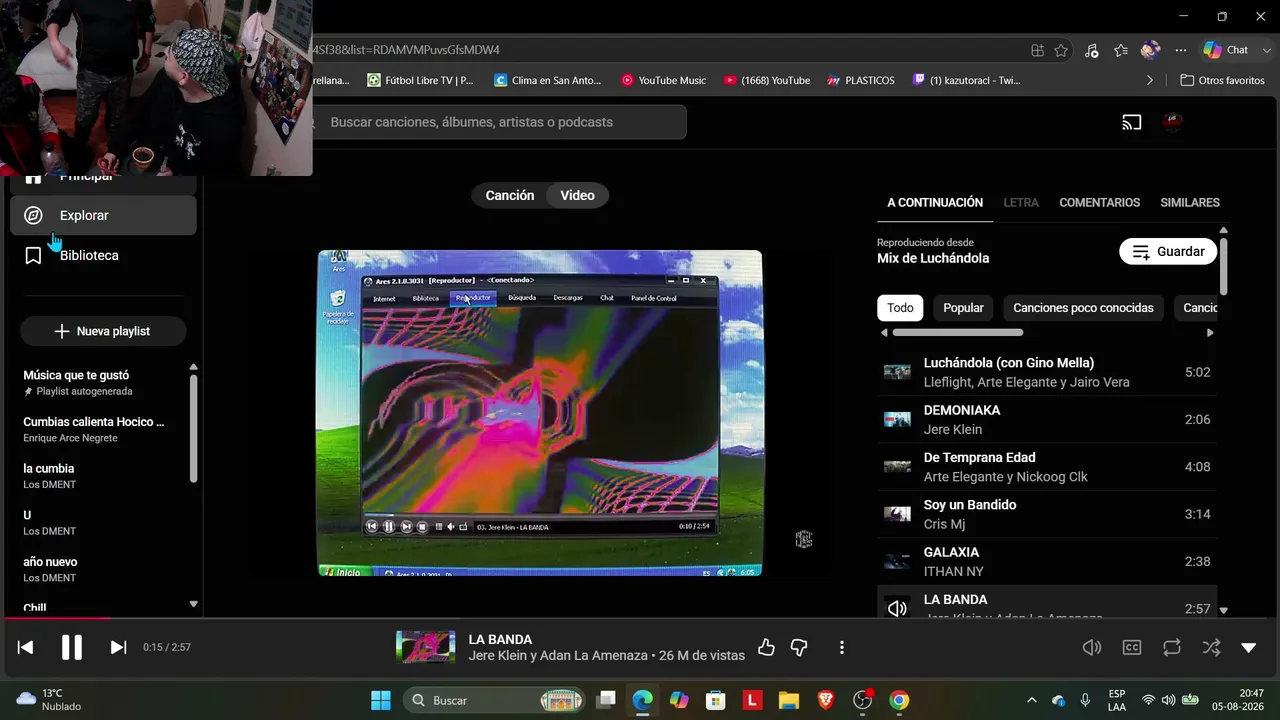Filter queue by Popular

[963, 308]
